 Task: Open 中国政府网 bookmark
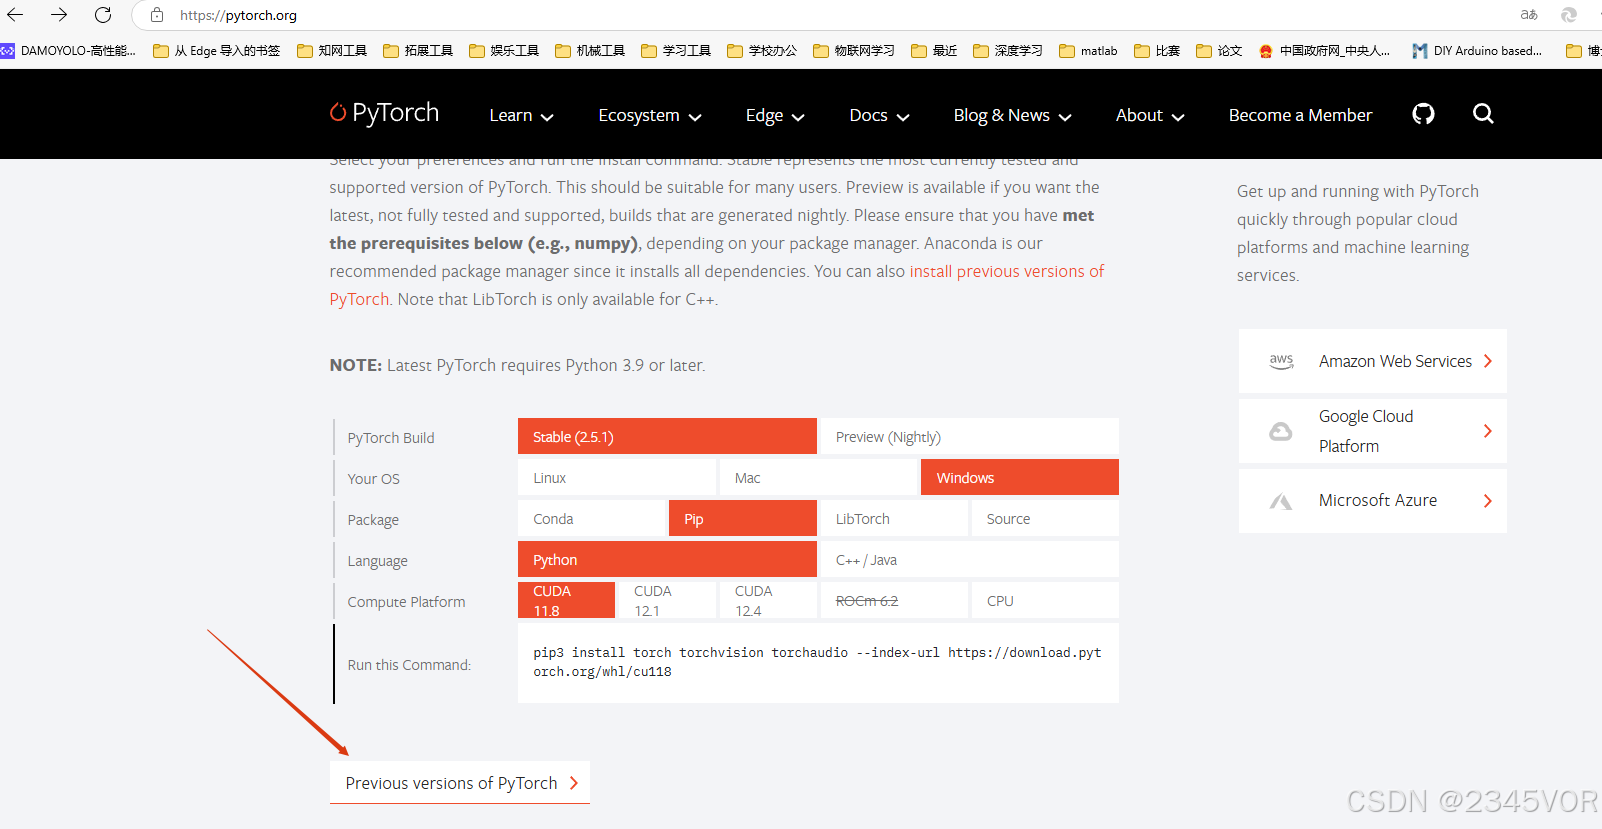tap(1324, 50)
